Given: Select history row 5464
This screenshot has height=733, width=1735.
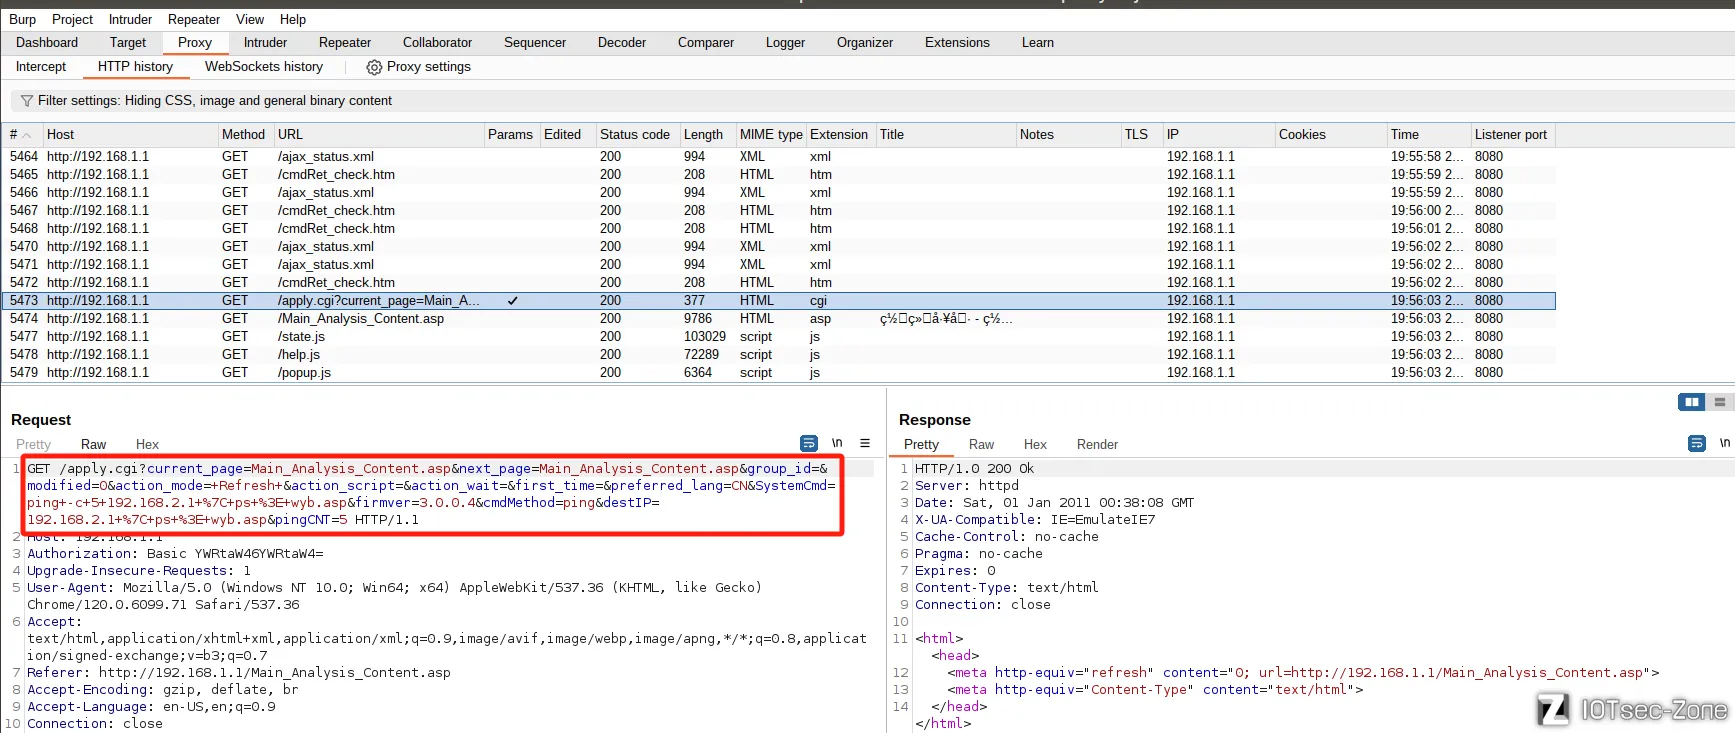Looking at the screenshot, I should pos(780,157).
